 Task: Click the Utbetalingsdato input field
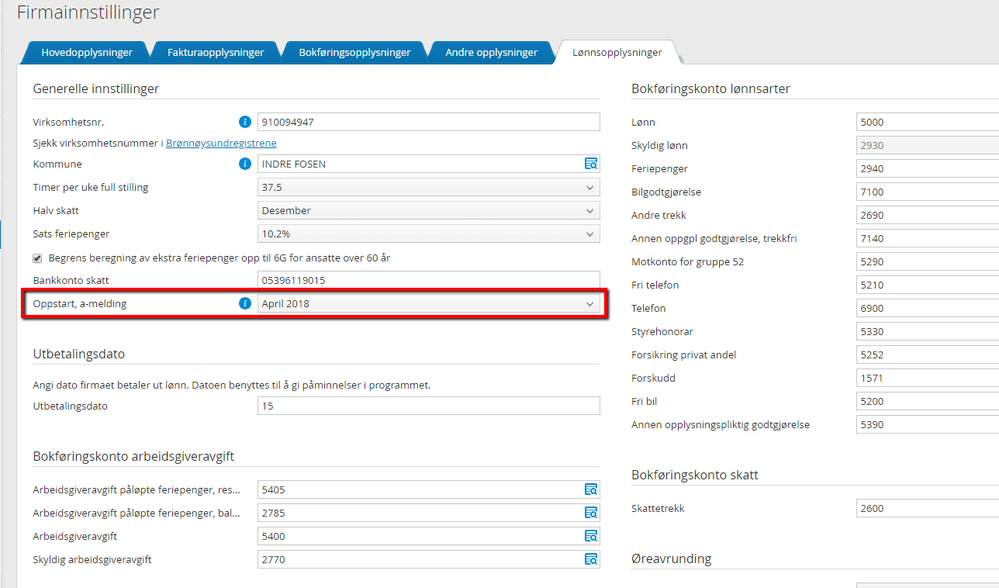pyautogui.click(x=428, y=406)
